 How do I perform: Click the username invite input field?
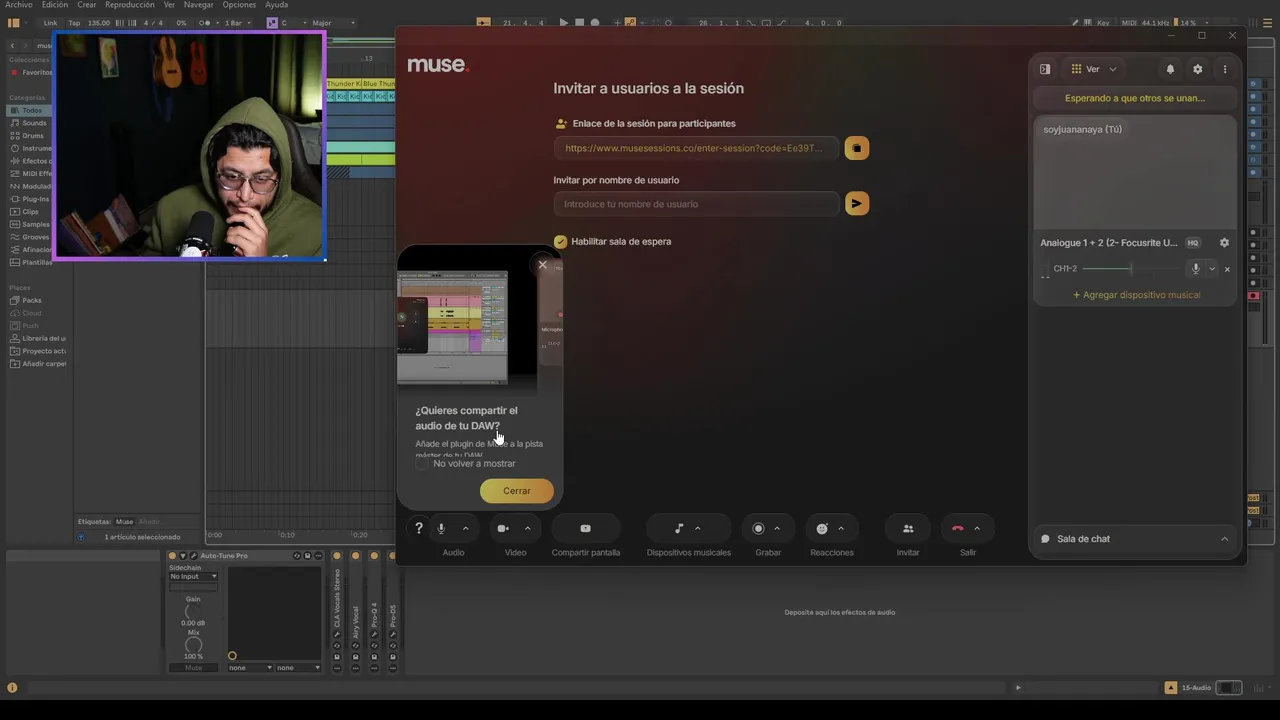(696, 204)
